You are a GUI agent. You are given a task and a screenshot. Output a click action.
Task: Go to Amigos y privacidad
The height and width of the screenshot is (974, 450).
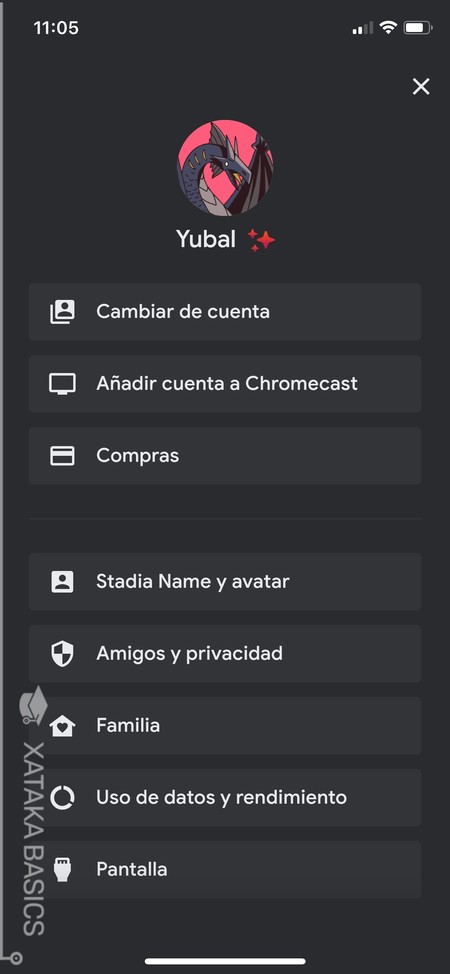[225, 654]
